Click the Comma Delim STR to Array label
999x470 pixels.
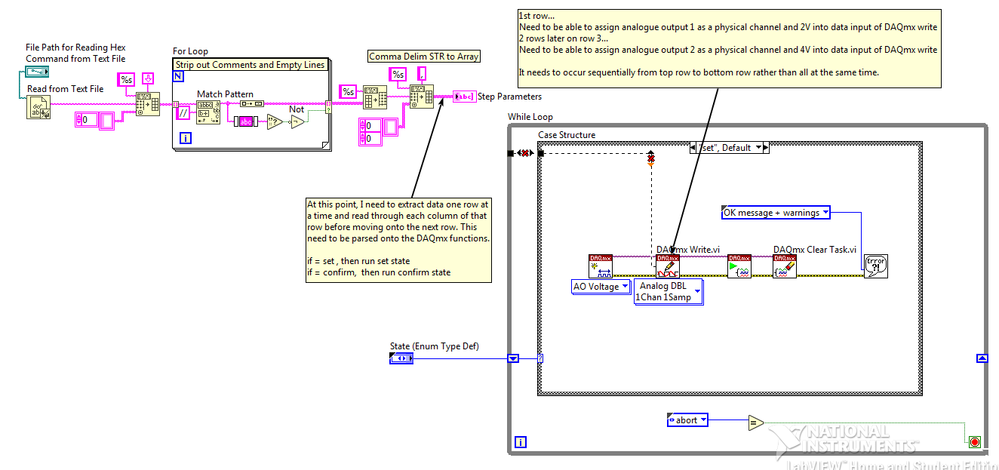pyautogui.click(x=424, y=57)
